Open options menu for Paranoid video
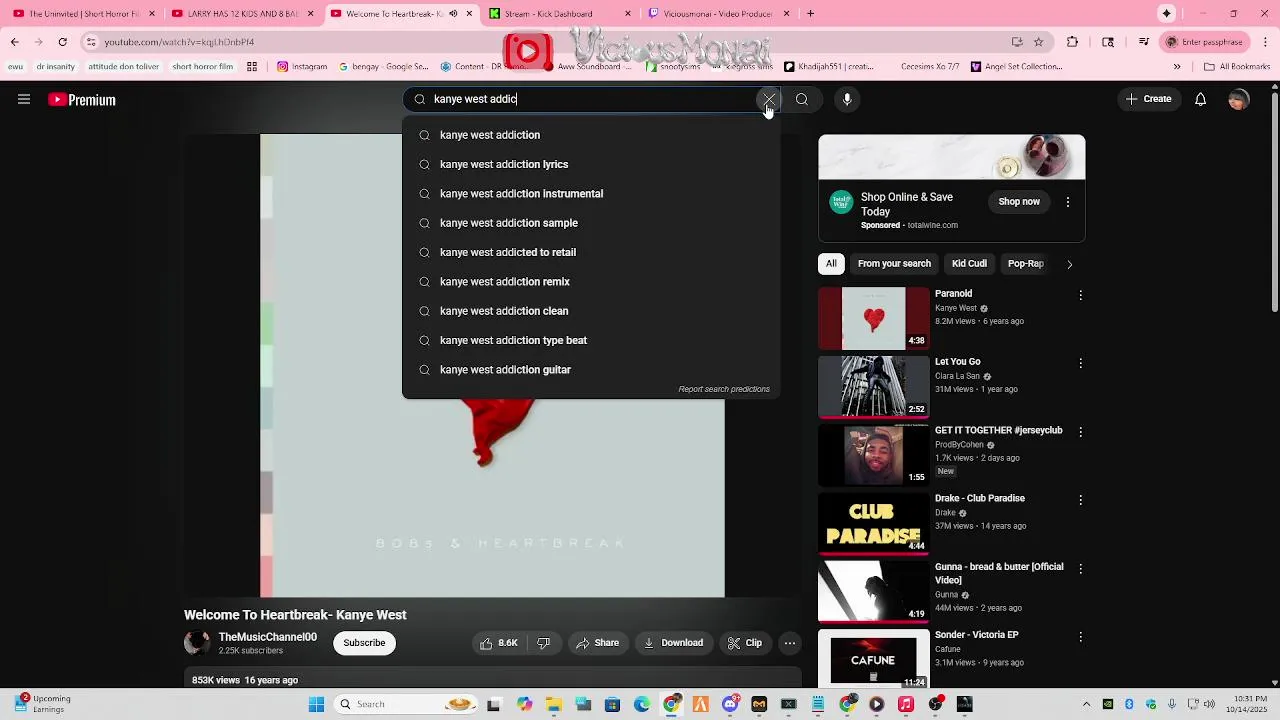 (x=1080, y=296)
